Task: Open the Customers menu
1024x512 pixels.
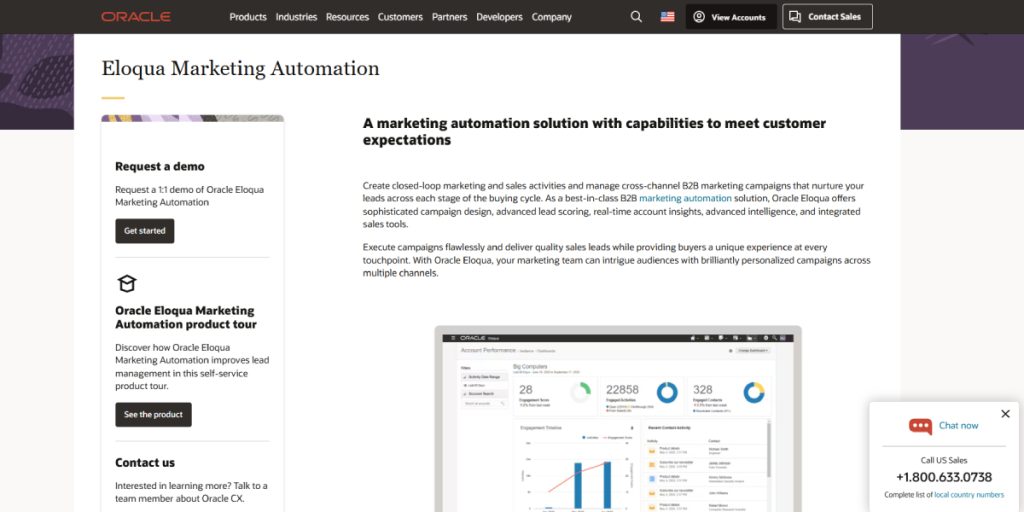Action: point(400,17)
